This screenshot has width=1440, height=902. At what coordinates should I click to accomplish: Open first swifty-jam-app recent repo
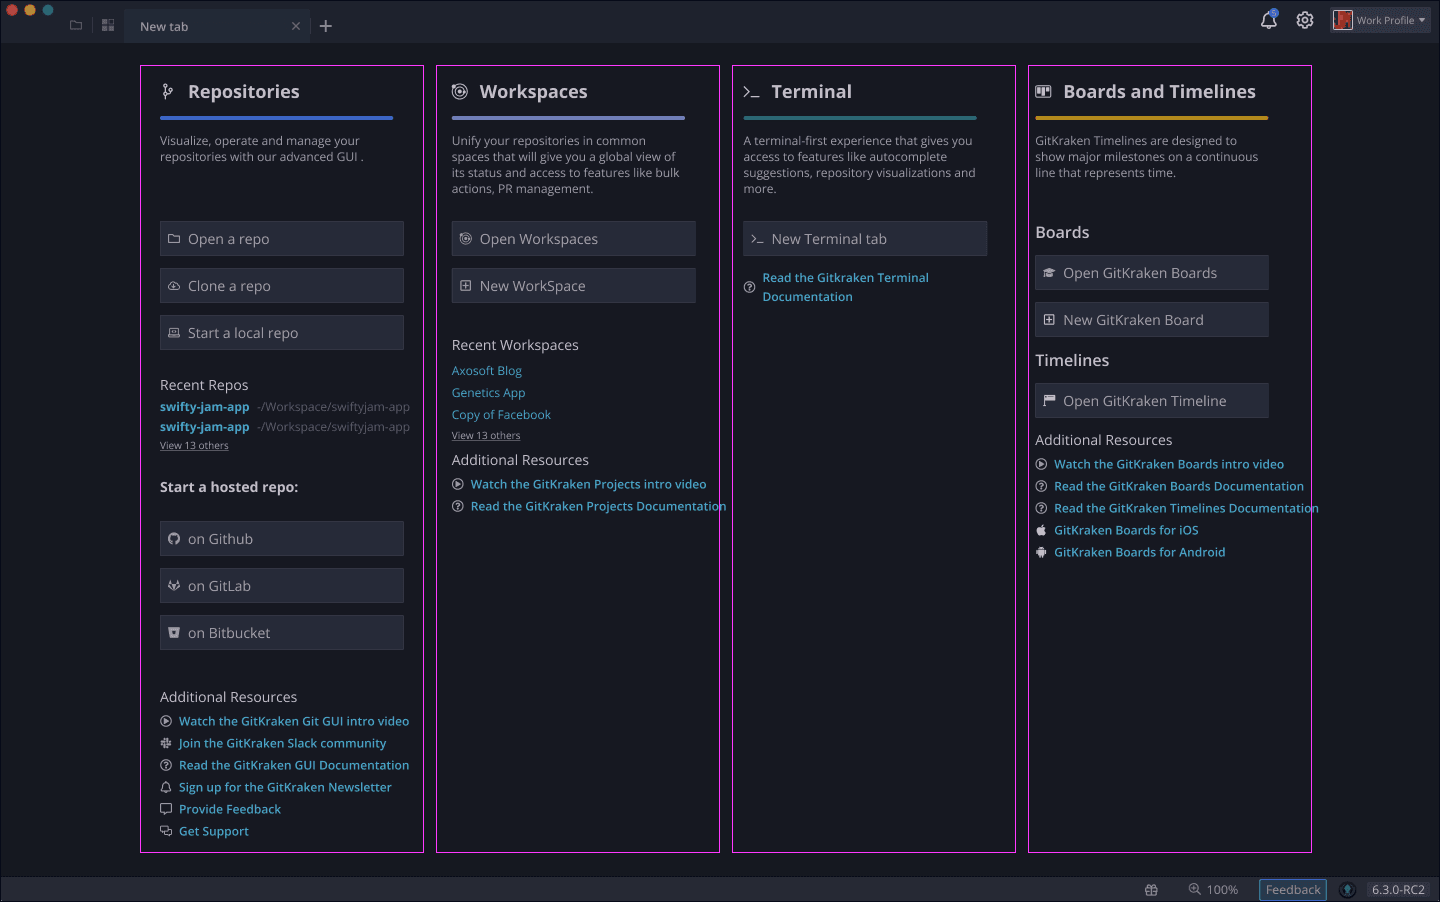click(204, 407)
